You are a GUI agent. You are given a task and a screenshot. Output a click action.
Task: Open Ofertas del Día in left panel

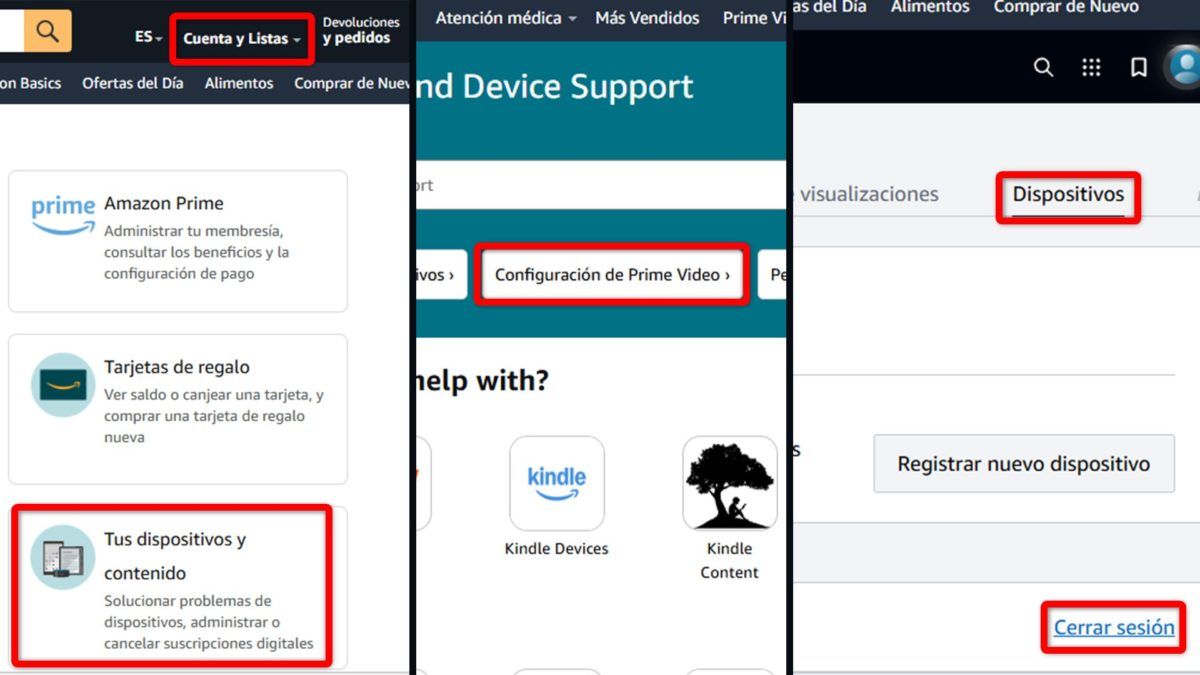tap(133, 84)
